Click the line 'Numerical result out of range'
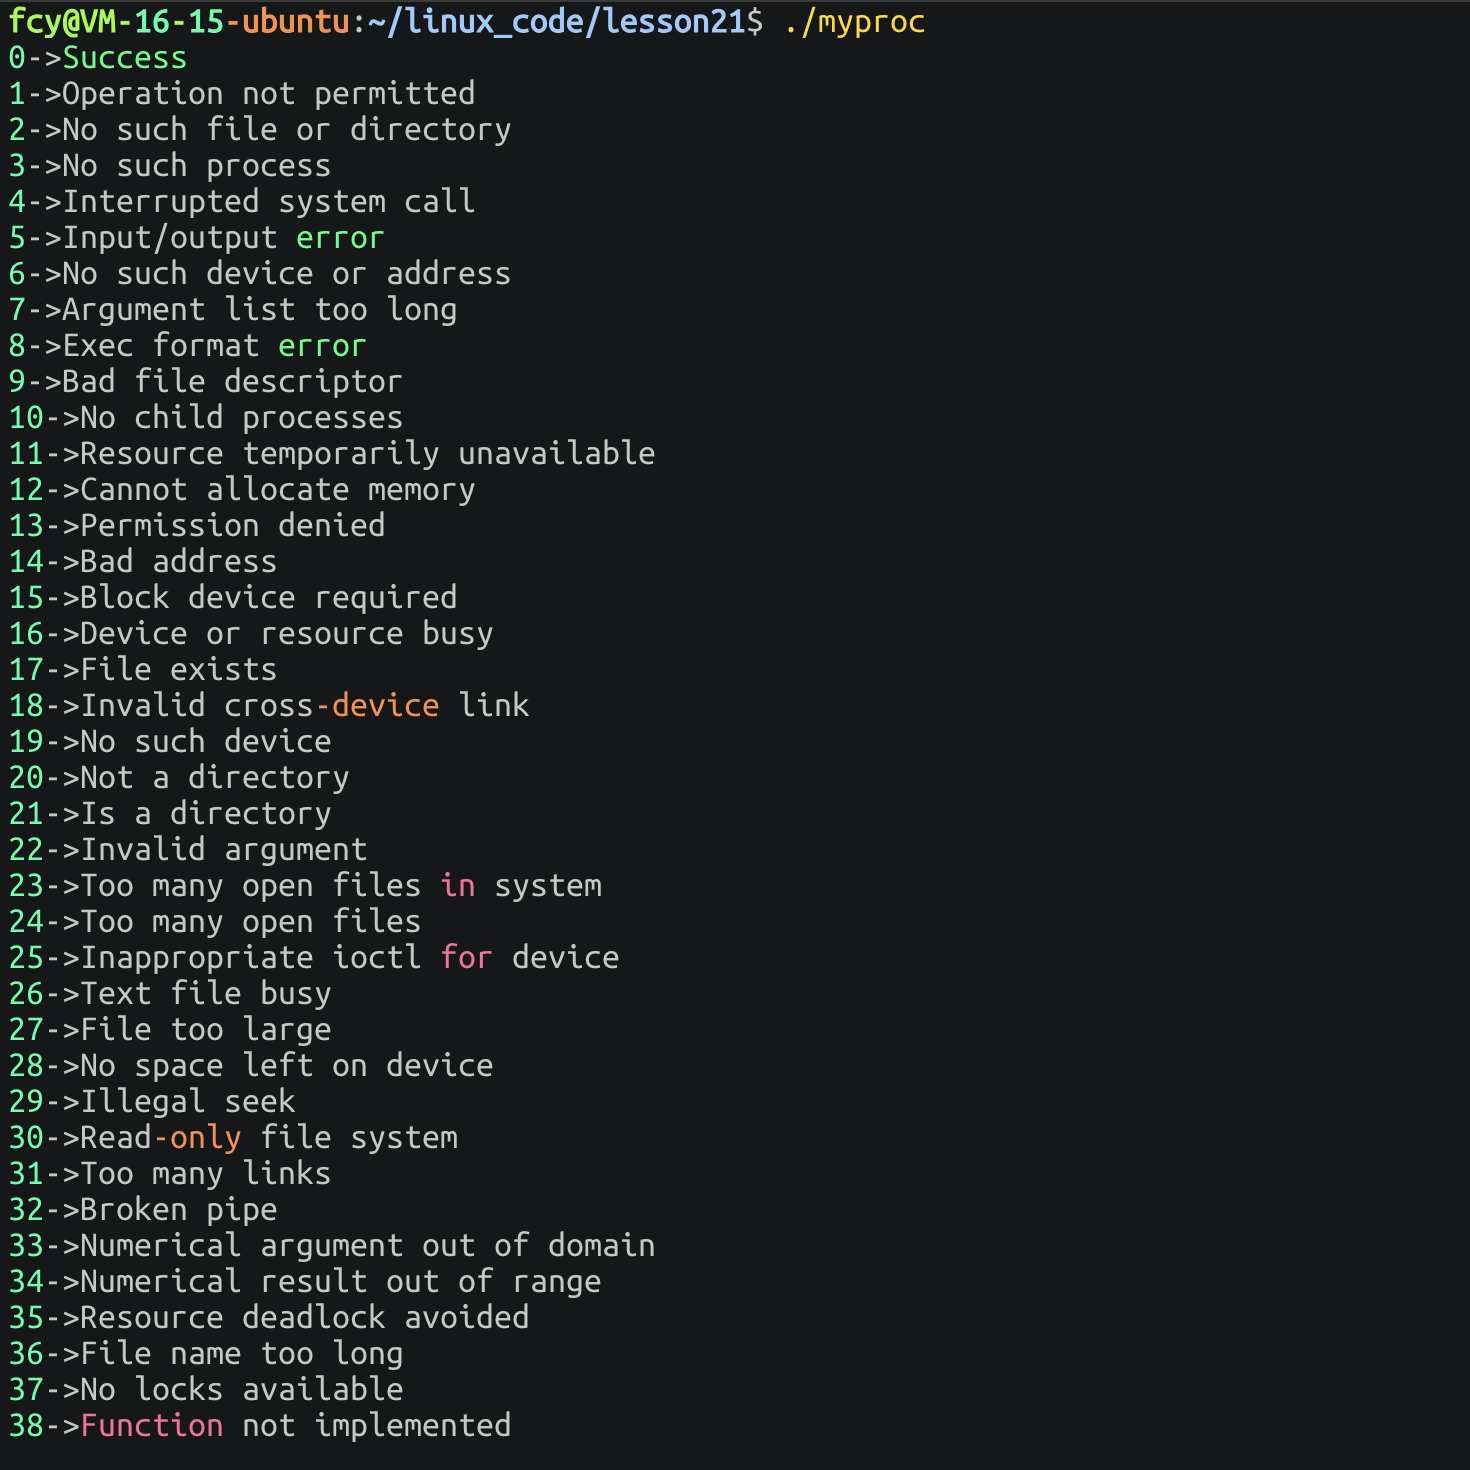 pyautogui.click(x=341, y=1282)
